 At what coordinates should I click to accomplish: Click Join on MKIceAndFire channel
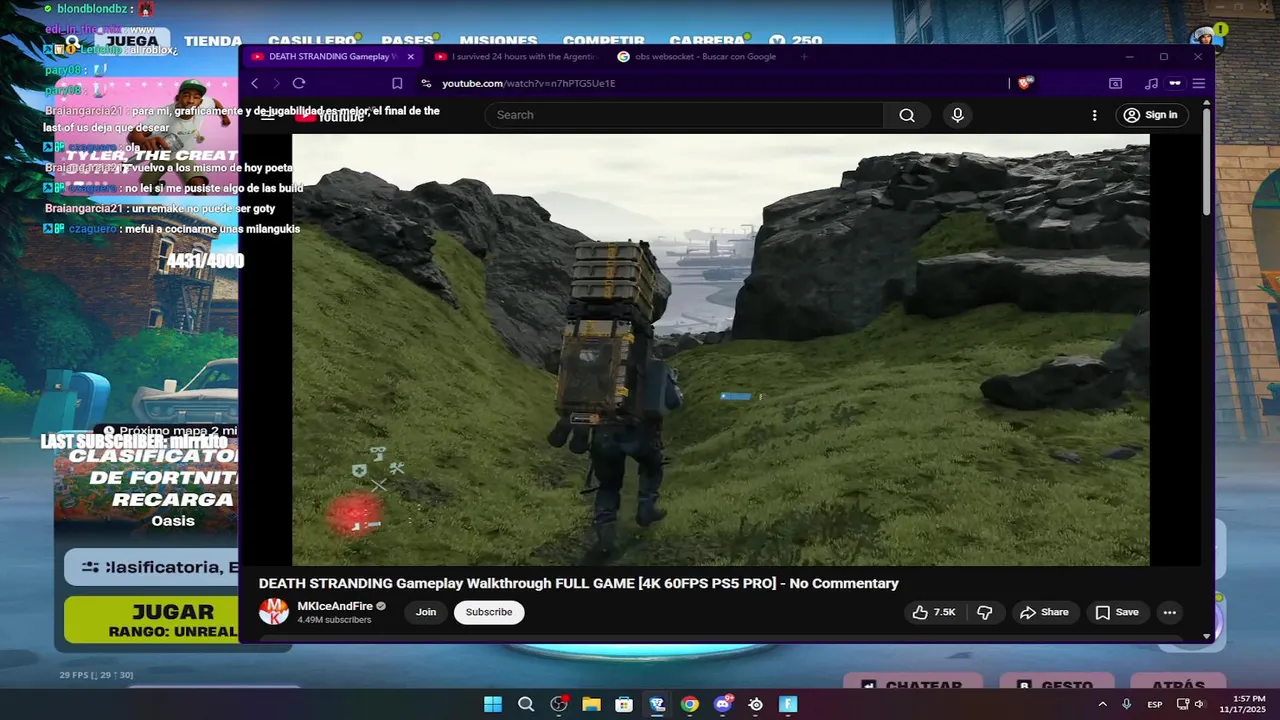tap(426, 612)
